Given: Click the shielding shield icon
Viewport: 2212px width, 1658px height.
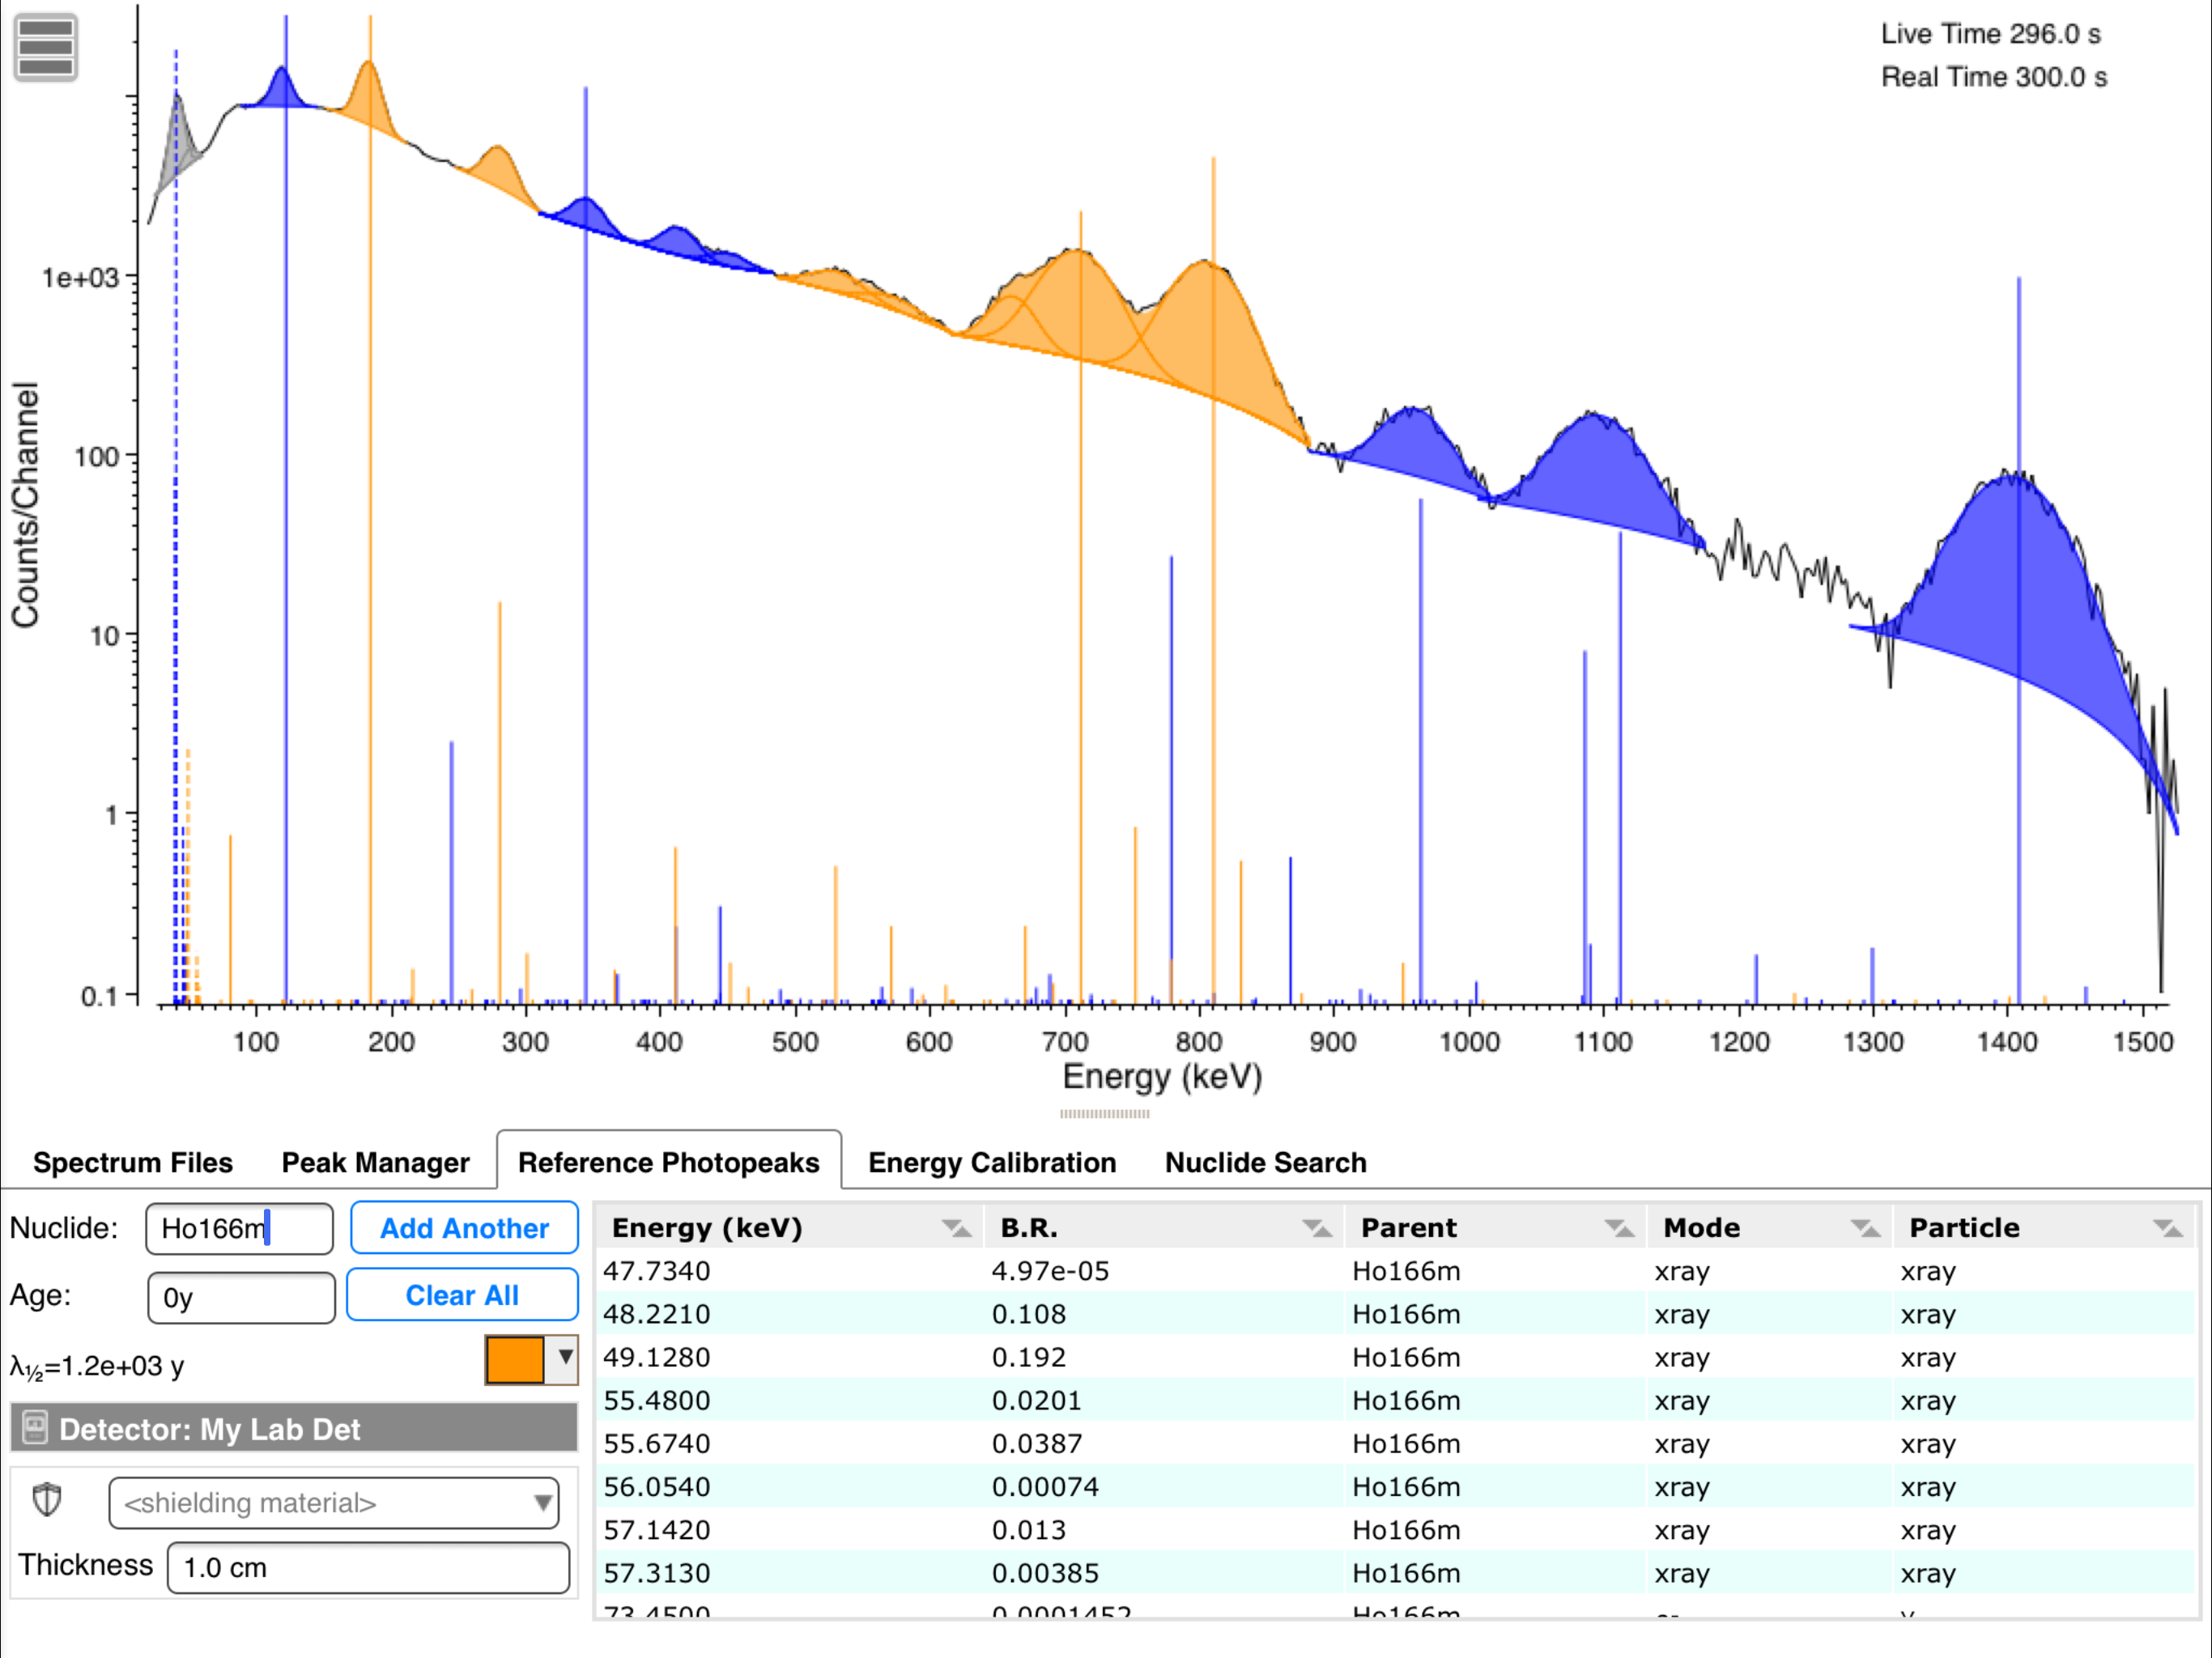Looking at the screenshot, I should (47, 1500).
